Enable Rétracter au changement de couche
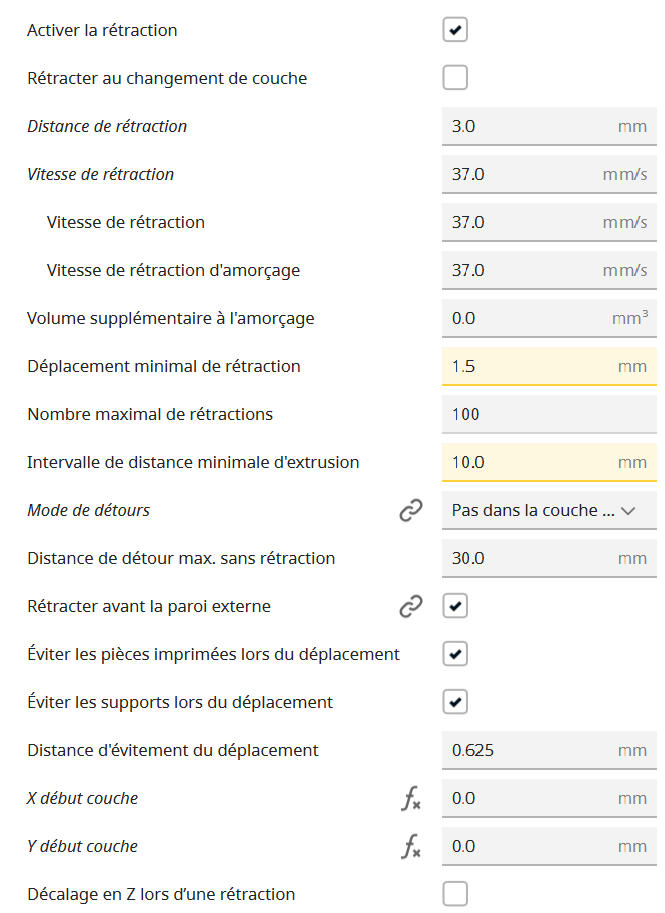Image resolution: width=665 pixels, height=913 pixels. 455,77
